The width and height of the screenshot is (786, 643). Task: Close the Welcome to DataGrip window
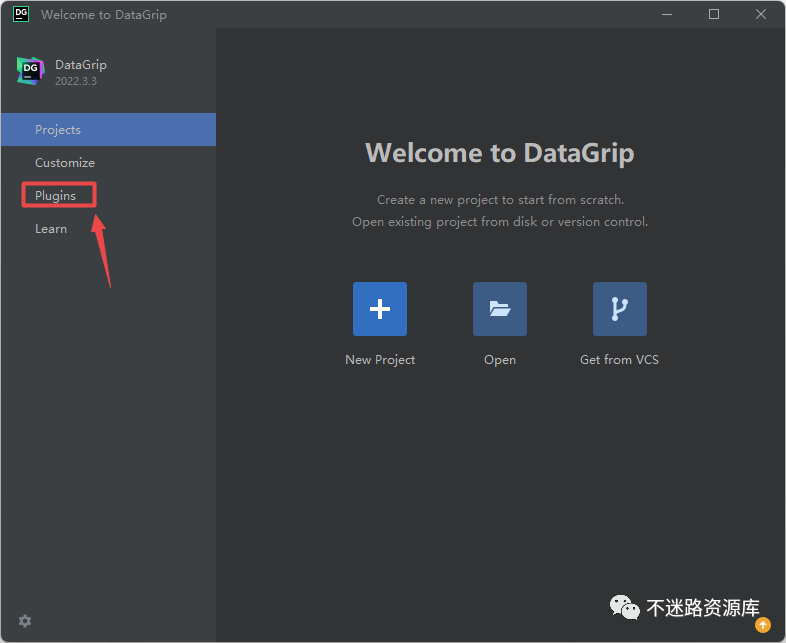(x=761, y=15)
